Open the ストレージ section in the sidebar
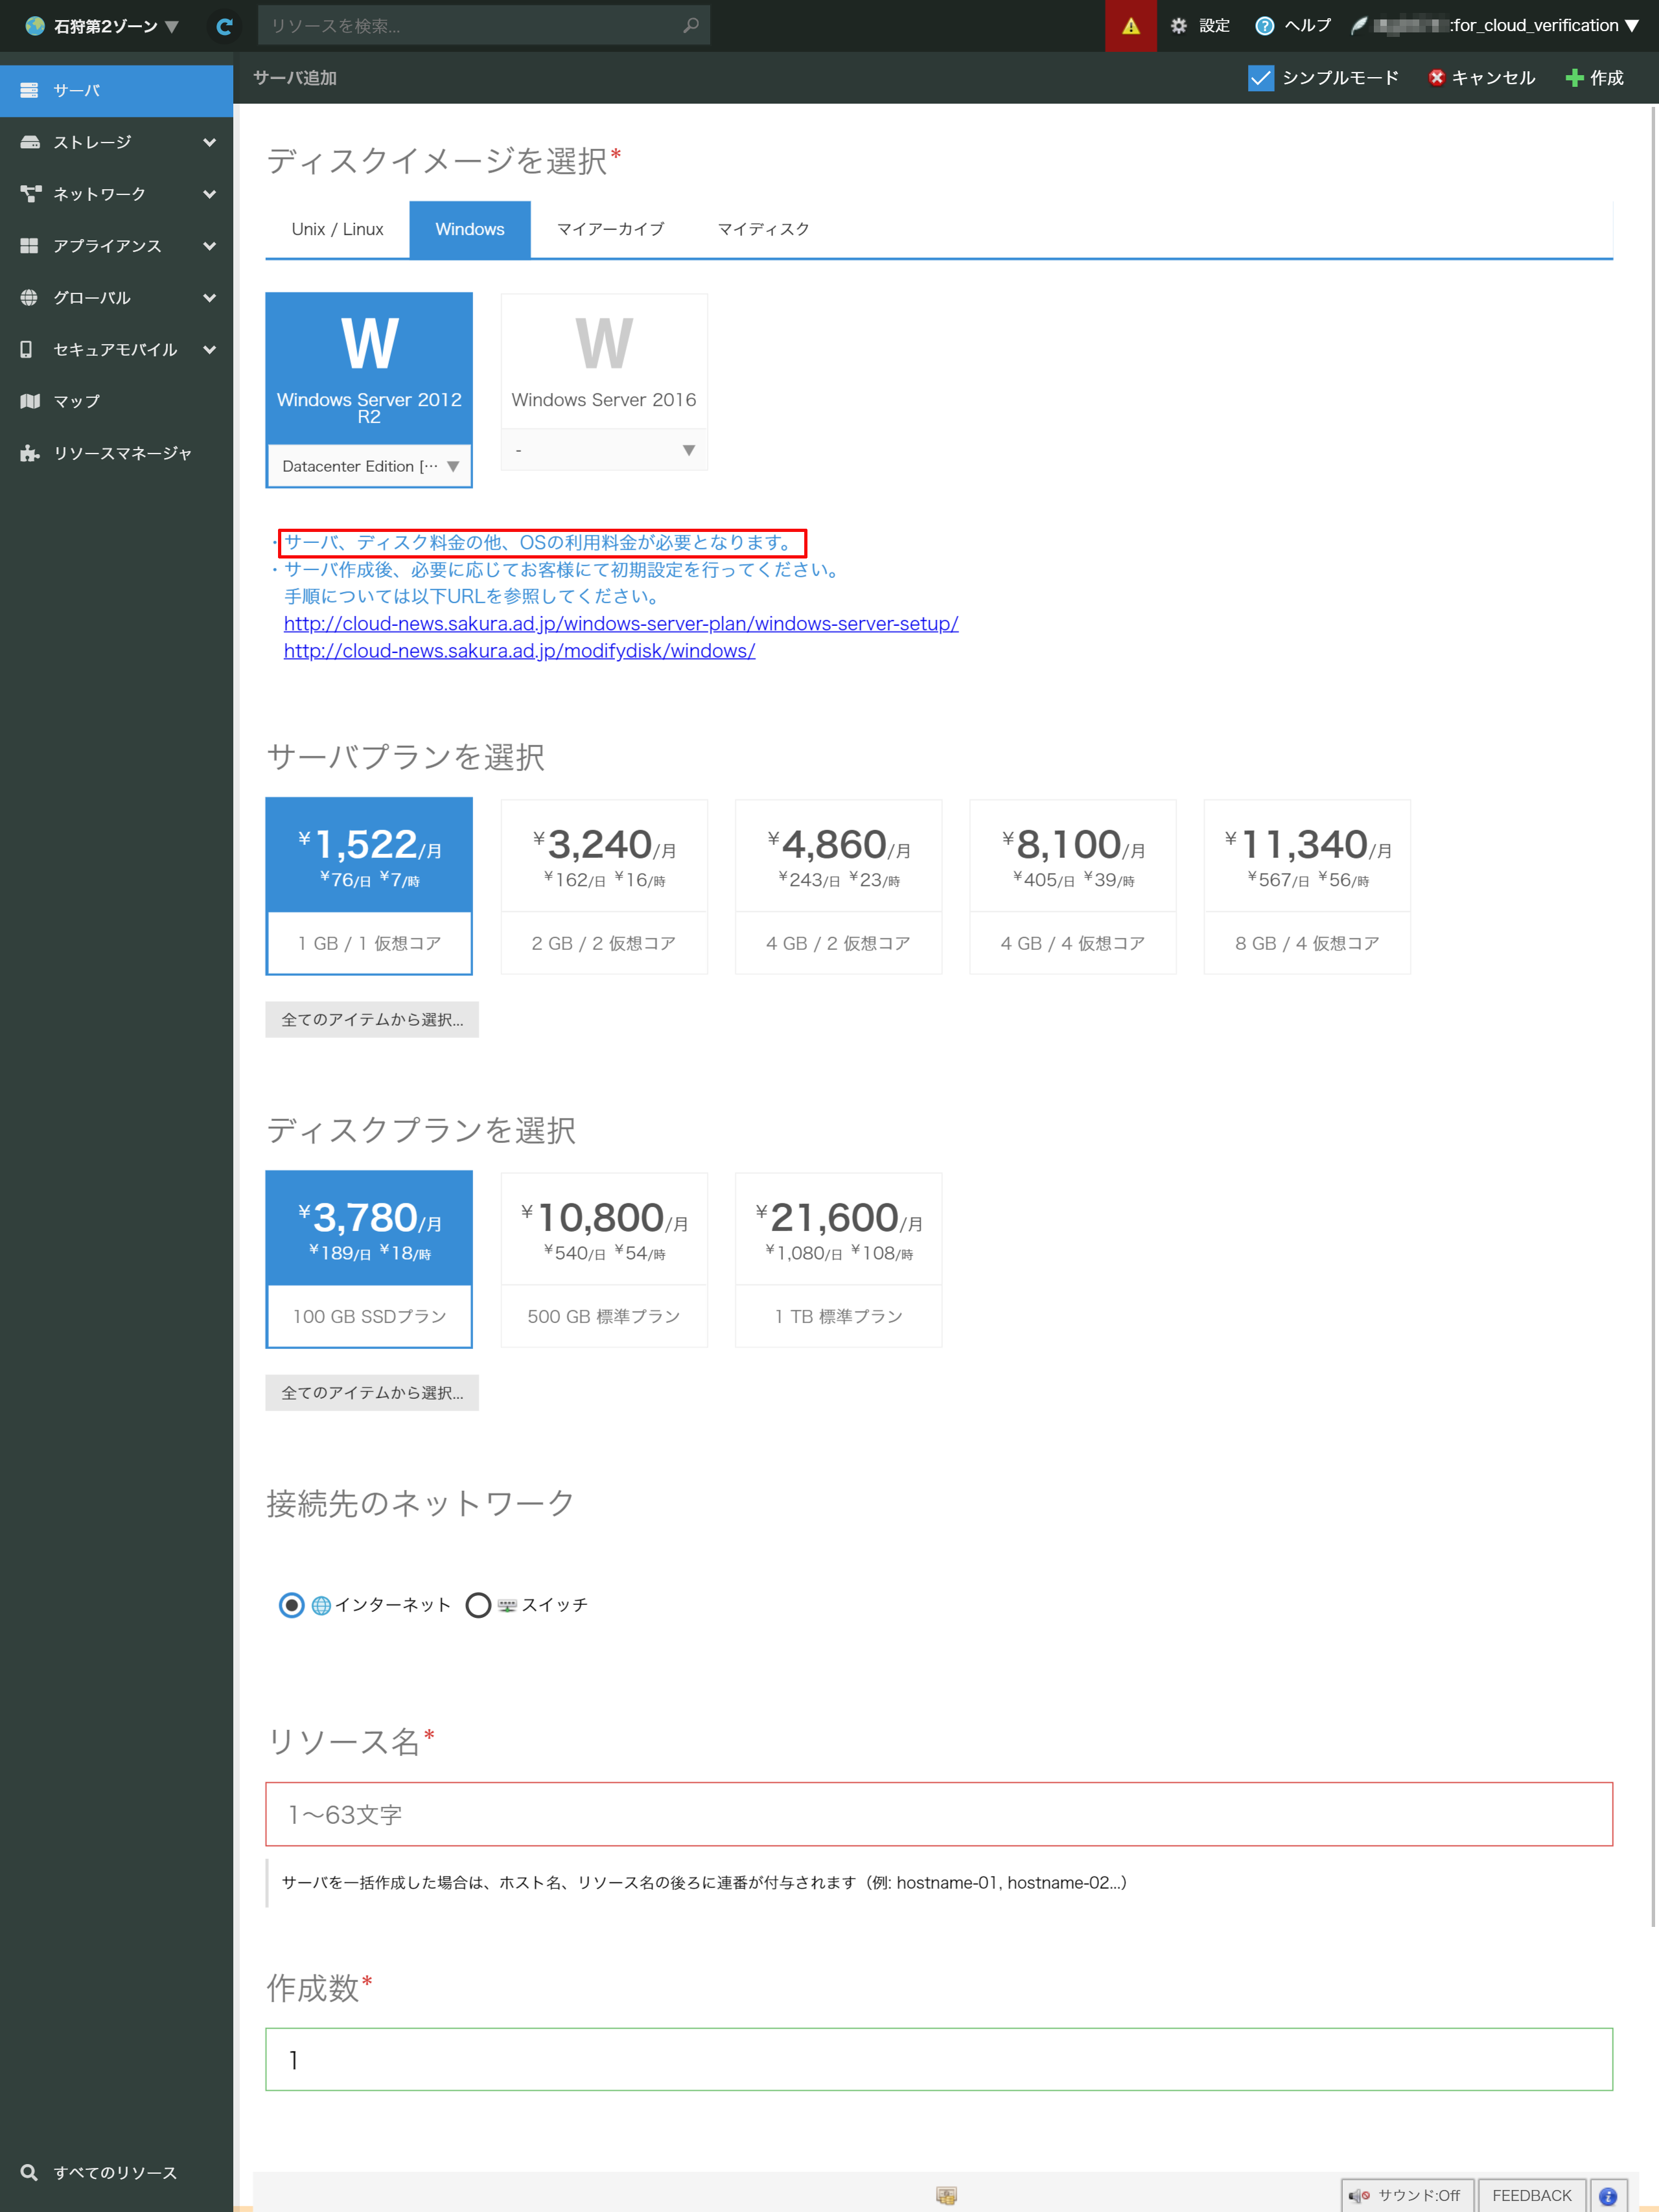This screenshot has width=1659, height=2212. (x=95, y=141)
